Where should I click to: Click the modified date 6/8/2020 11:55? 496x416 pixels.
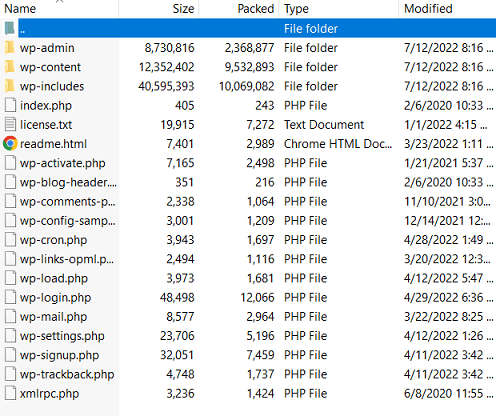448,394
